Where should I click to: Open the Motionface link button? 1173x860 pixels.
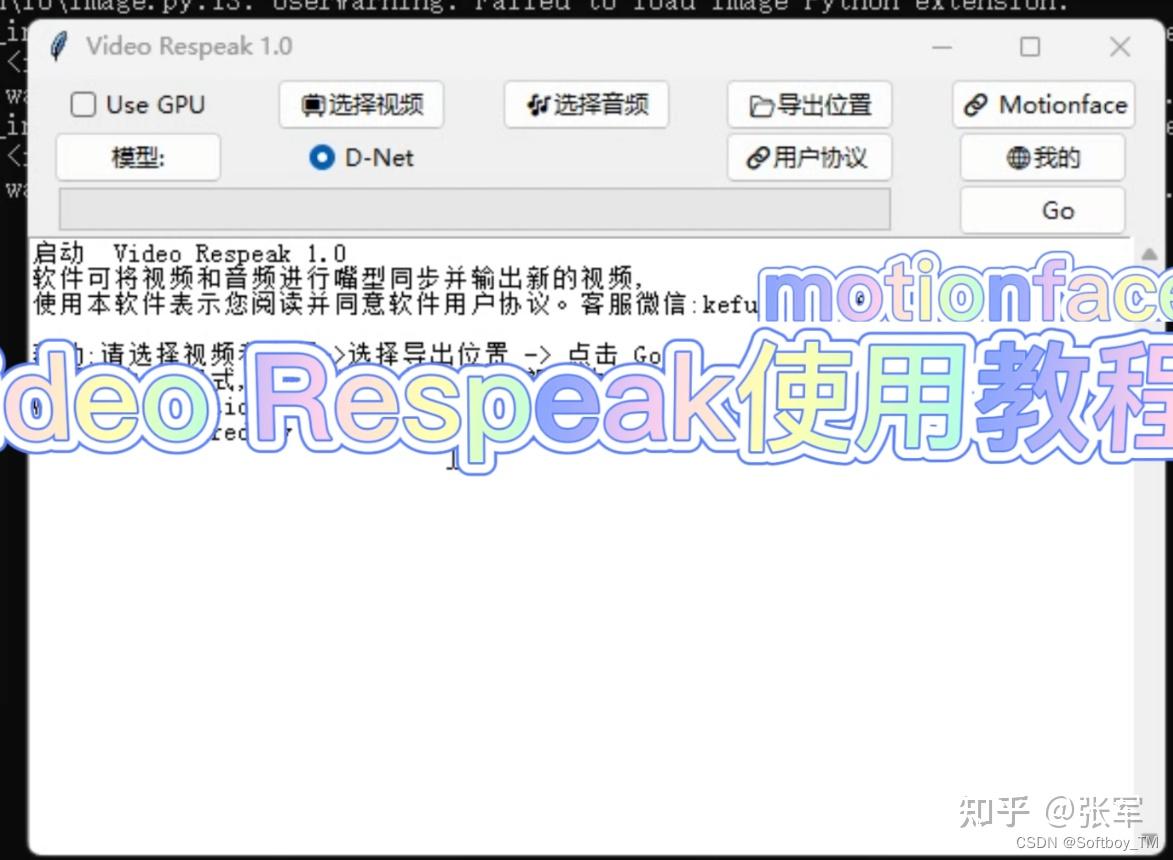click(x=1044, y=105)
